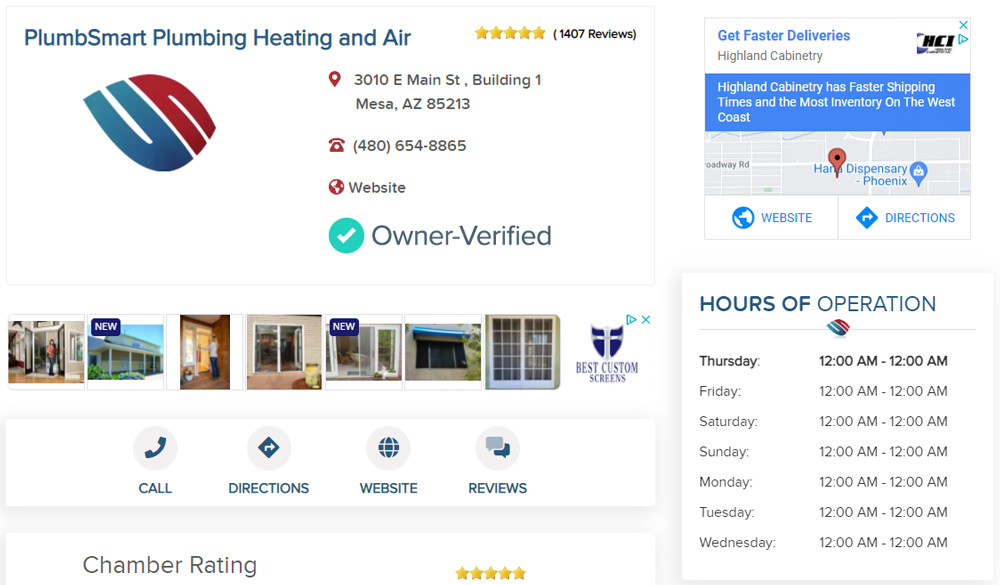Open thumbnail of person at wooden door
Viewport: 1000px width, 585px height.
(x=205, y=352)
